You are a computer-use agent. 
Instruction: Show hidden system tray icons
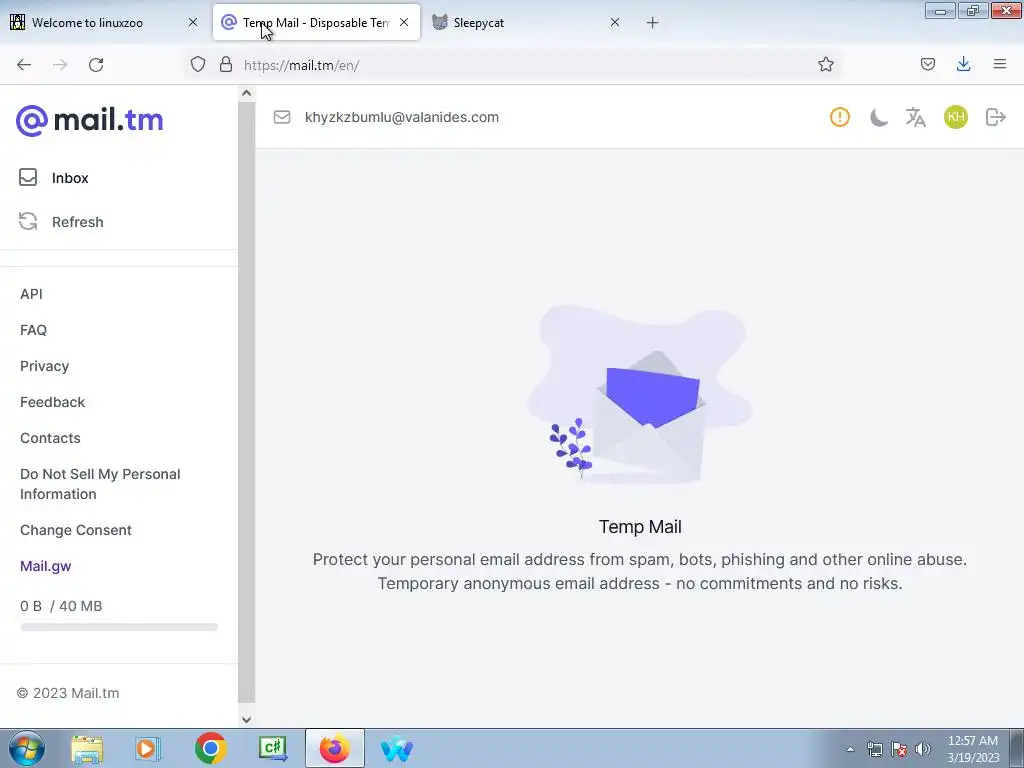pyautogui.click(x=850, y=749)
